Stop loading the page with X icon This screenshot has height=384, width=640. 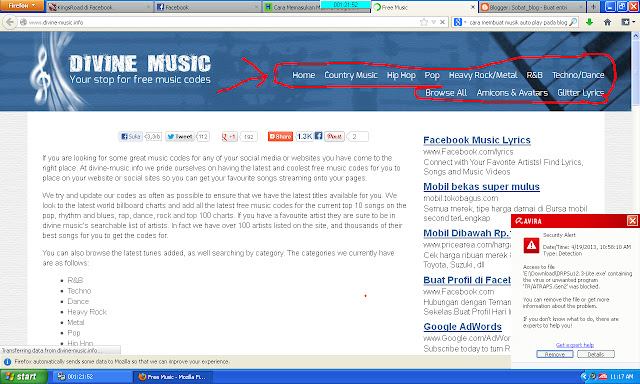coord(442,22)
